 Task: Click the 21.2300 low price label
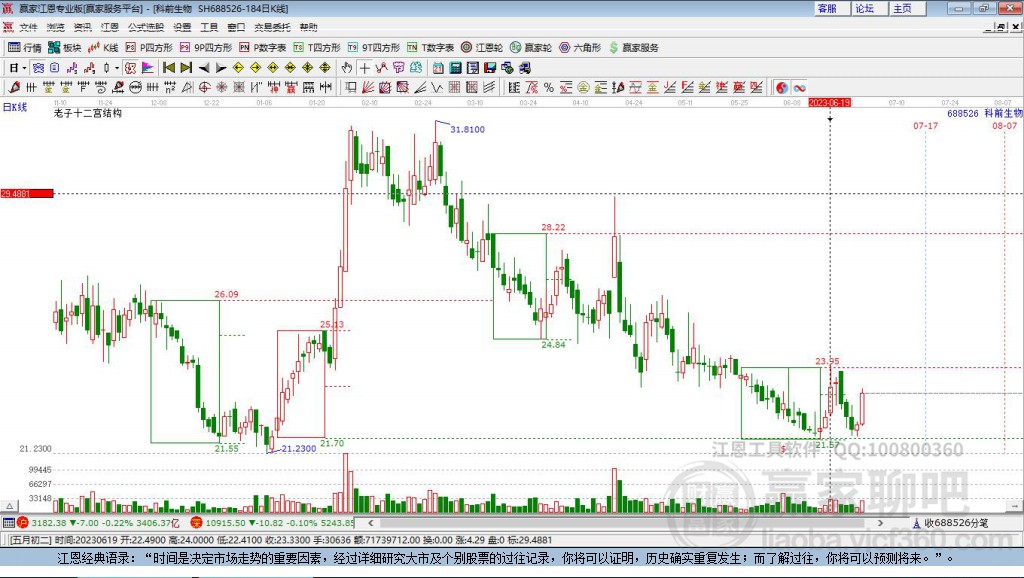[298, 449]
